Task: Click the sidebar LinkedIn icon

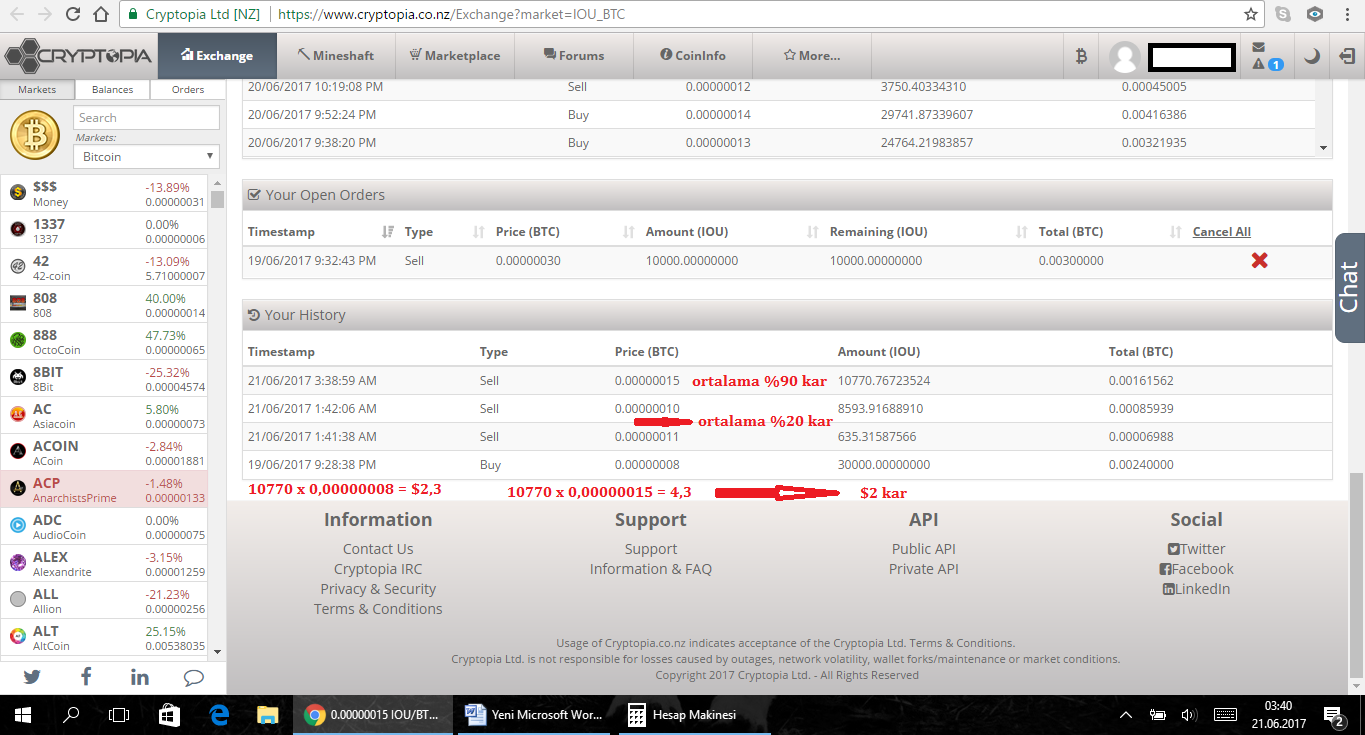Action: click(140, 677)
